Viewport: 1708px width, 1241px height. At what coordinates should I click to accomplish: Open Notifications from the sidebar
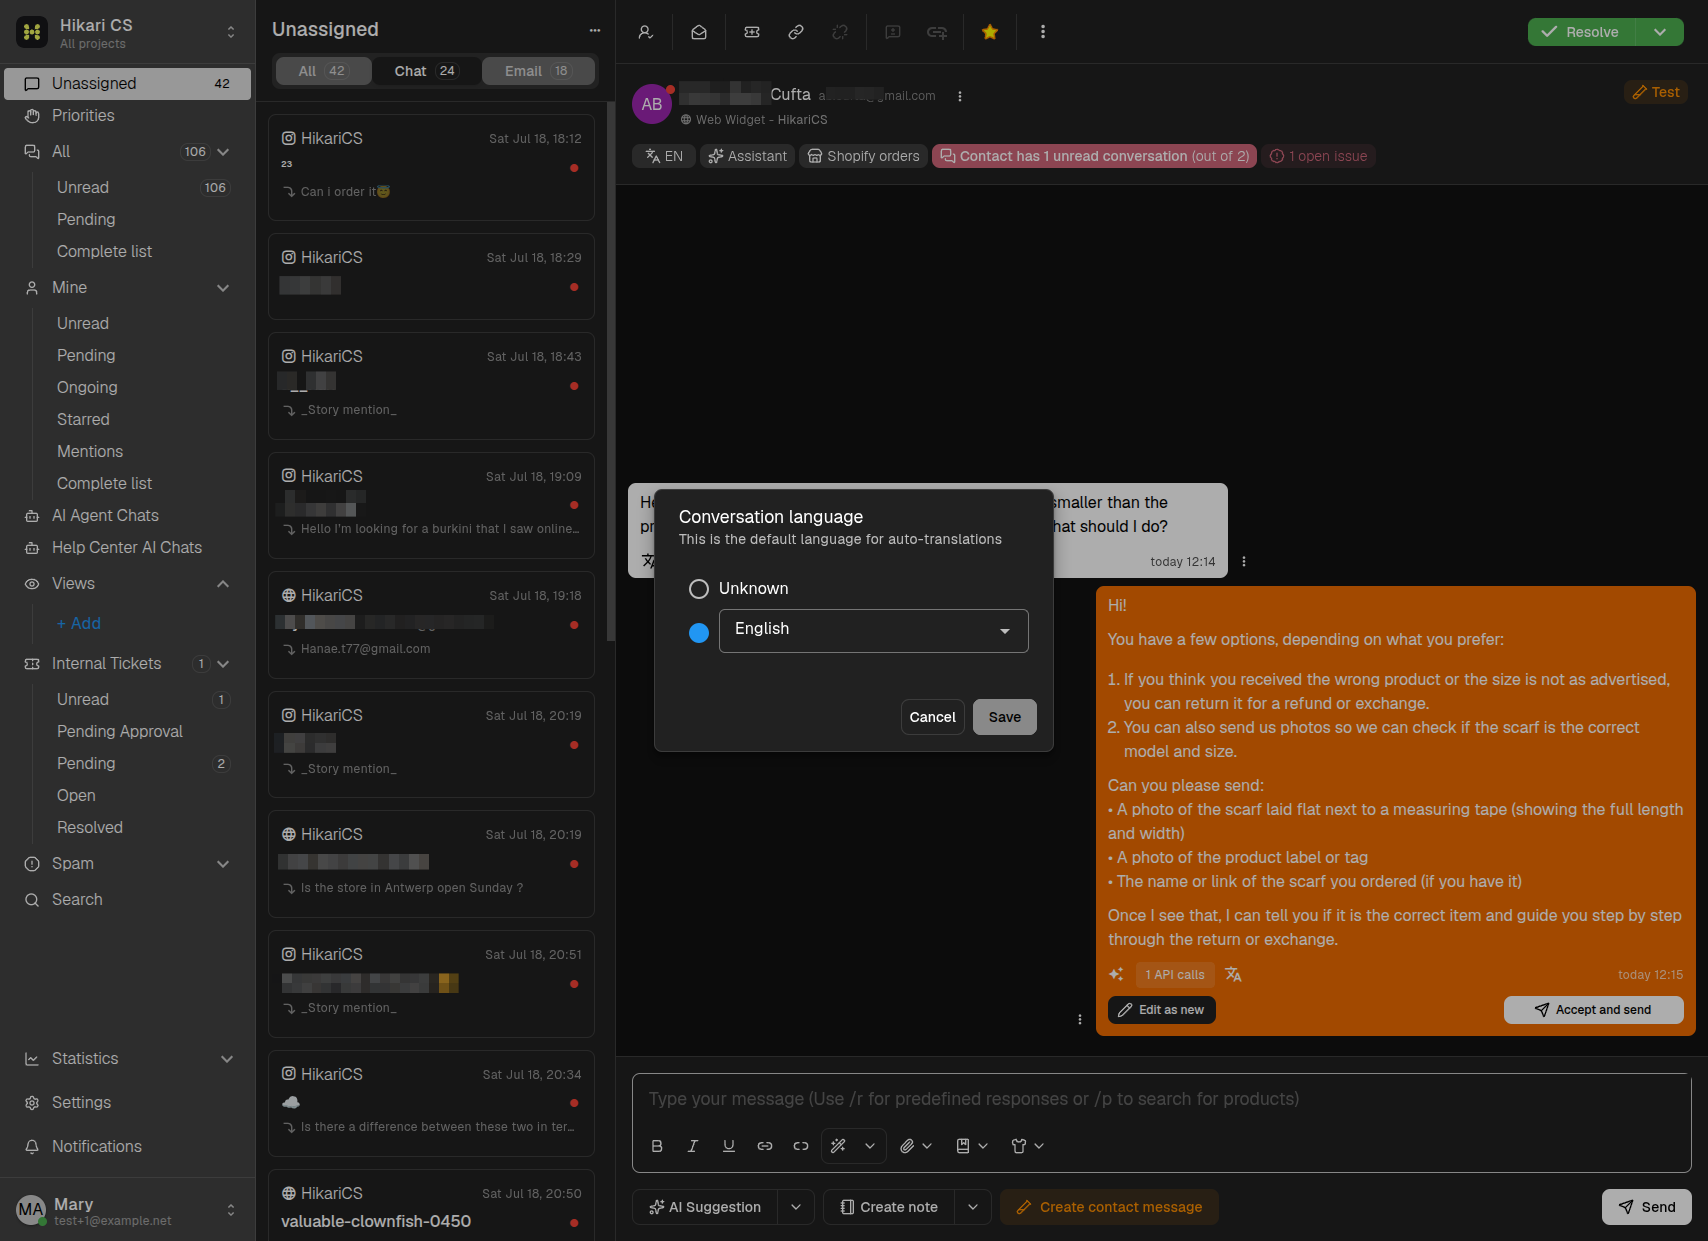point(128,1146)
